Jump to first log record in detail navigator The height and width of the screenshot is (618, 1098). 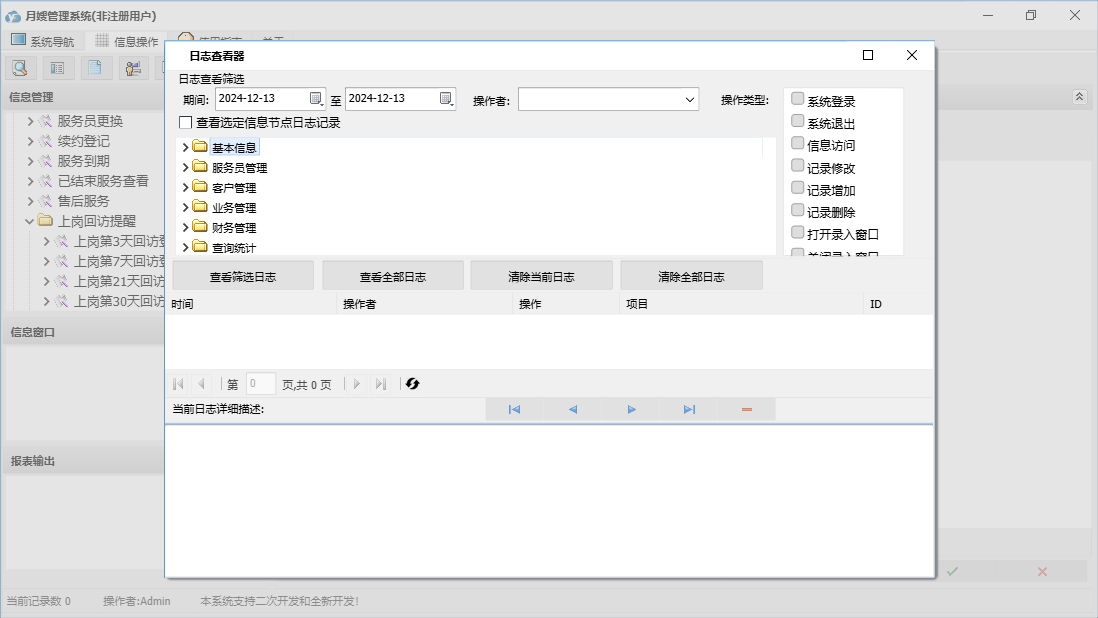(x=514, y=409)
